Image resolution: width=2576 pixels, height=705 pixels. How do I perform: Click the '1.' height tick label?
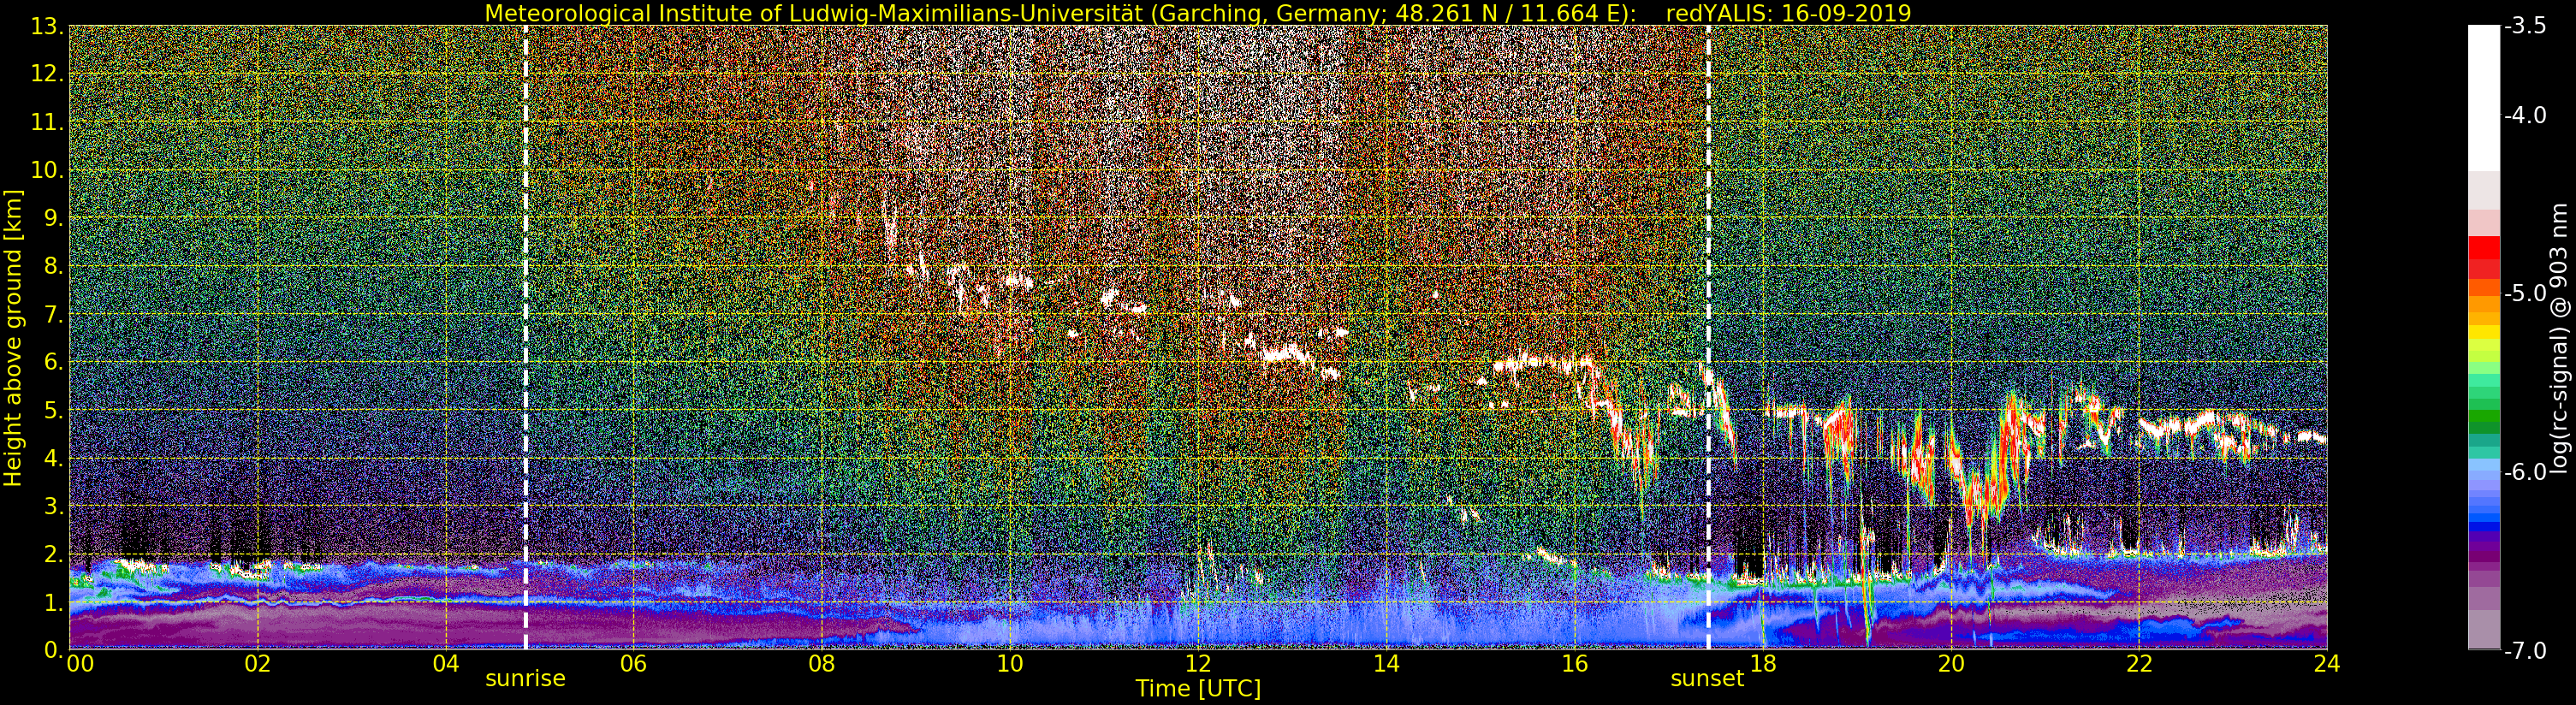[54, 602]
